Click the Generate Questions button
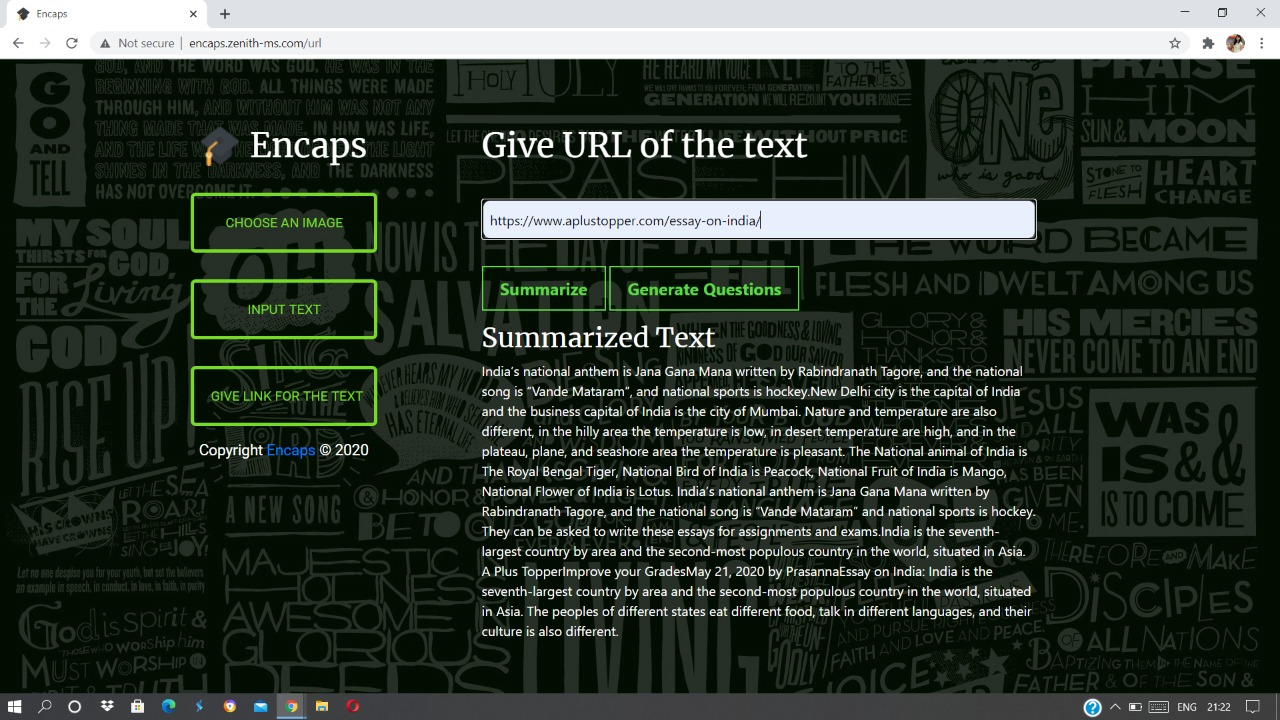 (704, 289)
